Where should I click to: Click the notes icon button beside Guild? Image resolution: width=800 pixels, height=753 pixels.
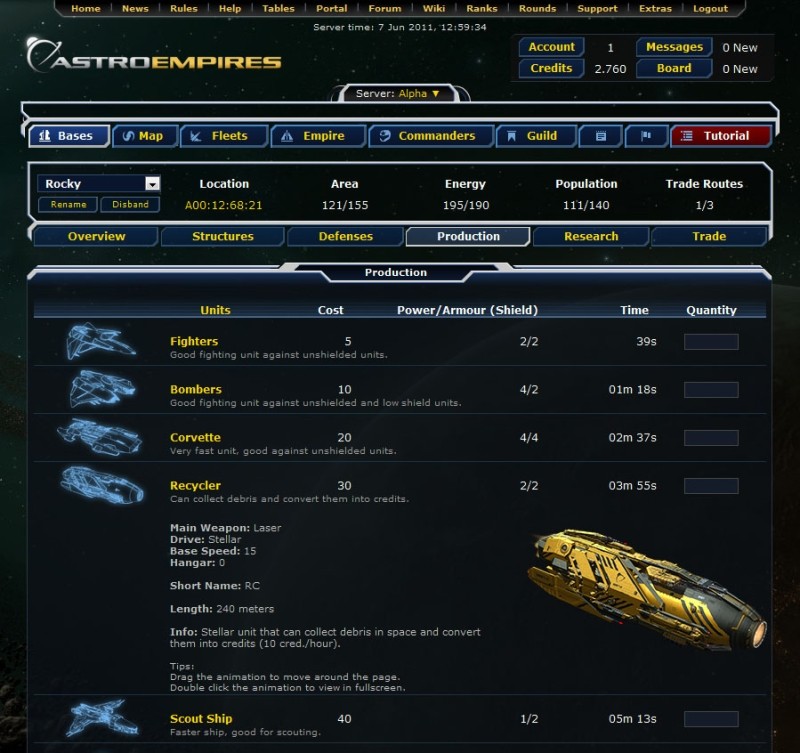[601, 136]
